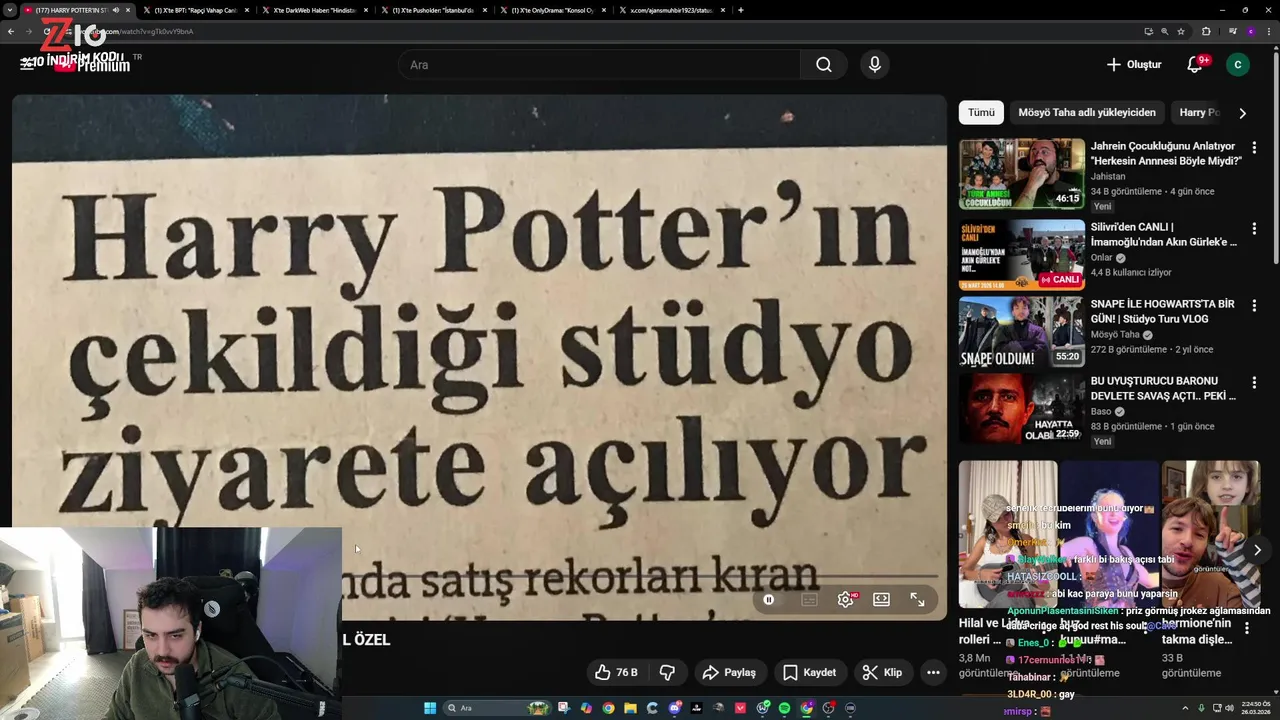Open the Jahrein video thumbnail

(1021, 173)
